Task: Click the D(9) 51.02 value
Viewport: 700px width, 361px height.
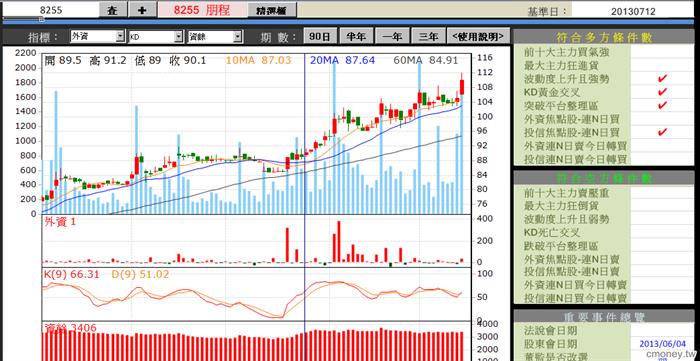Action: pos(140,275)
